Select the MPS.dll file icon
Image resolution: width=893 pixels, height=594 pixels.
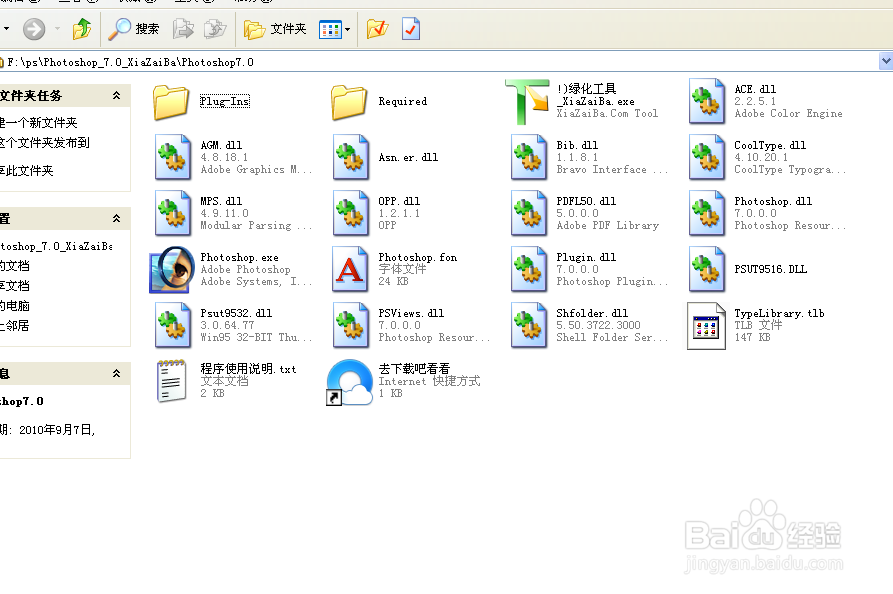(173, 213)
